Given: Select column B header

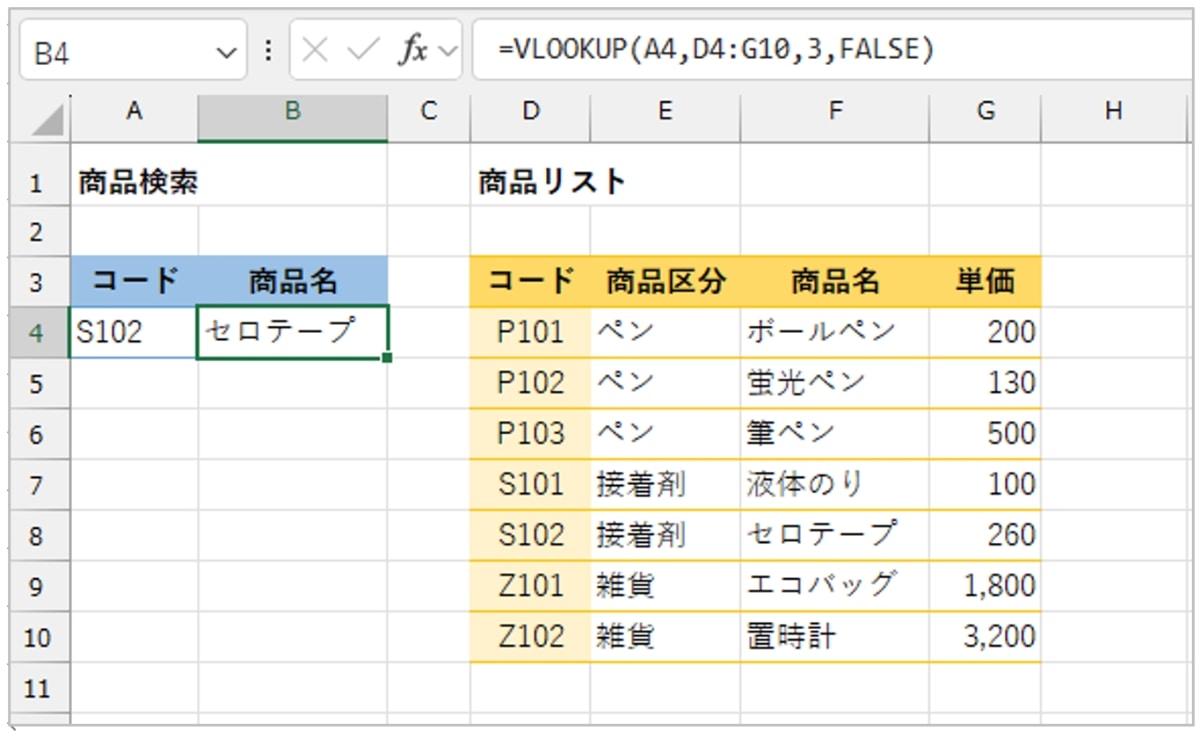Looking at the screenshot, I should (x=293, y=112).
